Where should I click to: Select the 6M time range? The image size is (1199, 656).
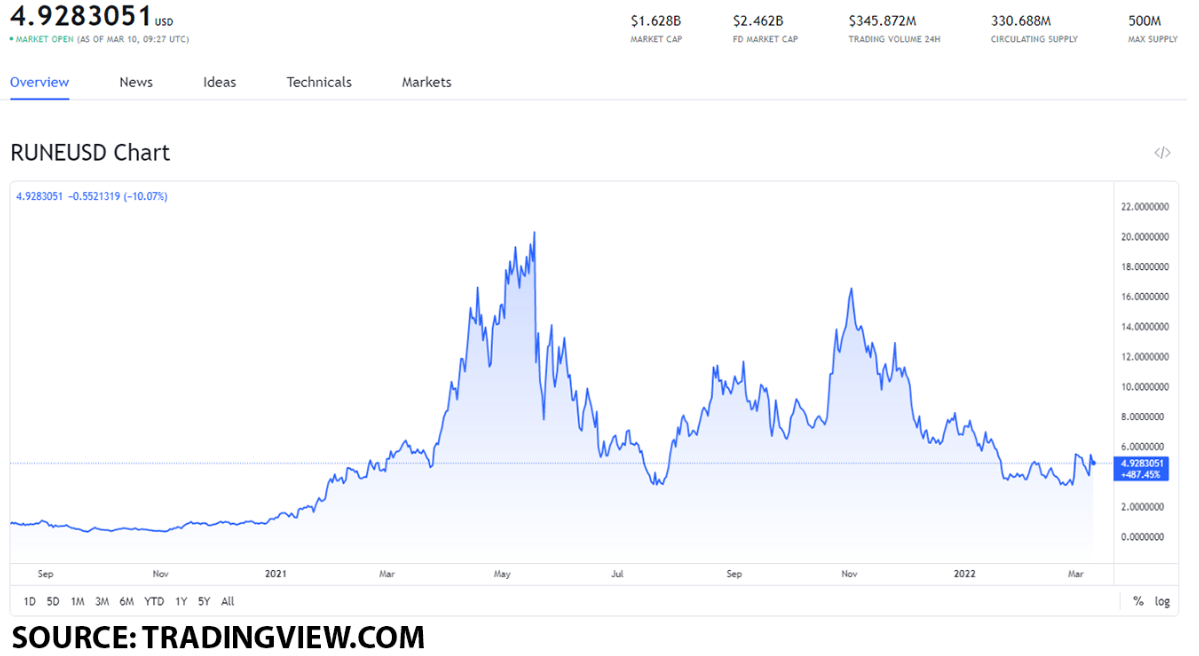click(126, 602)
